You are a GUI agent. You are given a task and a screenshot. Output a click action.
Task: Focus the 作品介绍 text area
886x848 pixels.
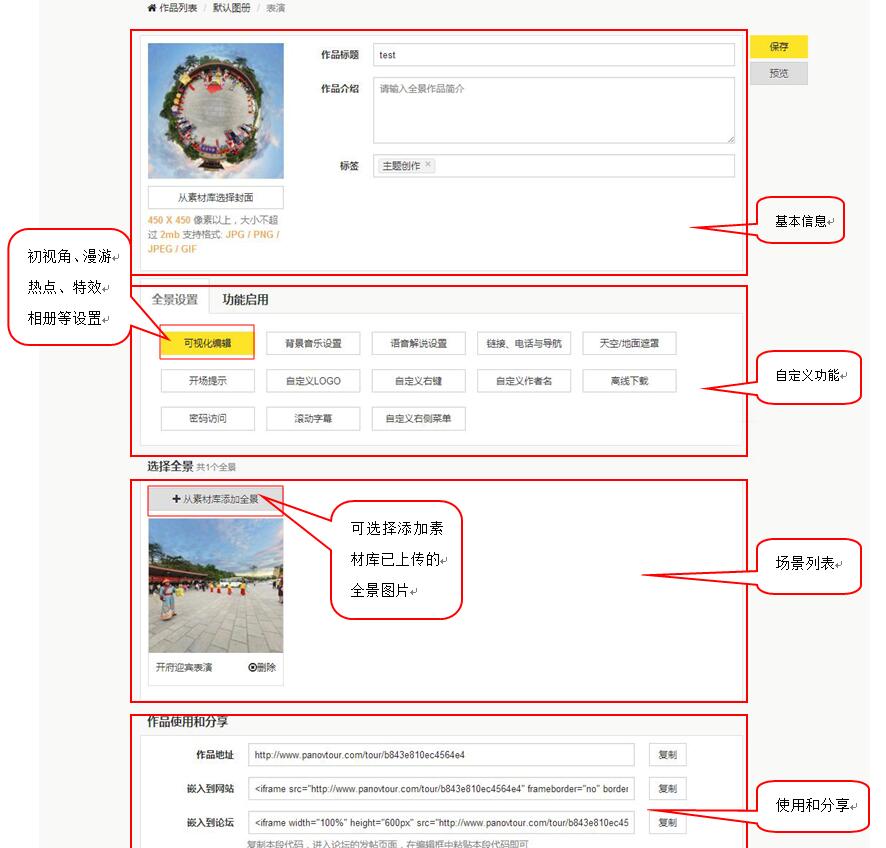(x=553, y=110)
